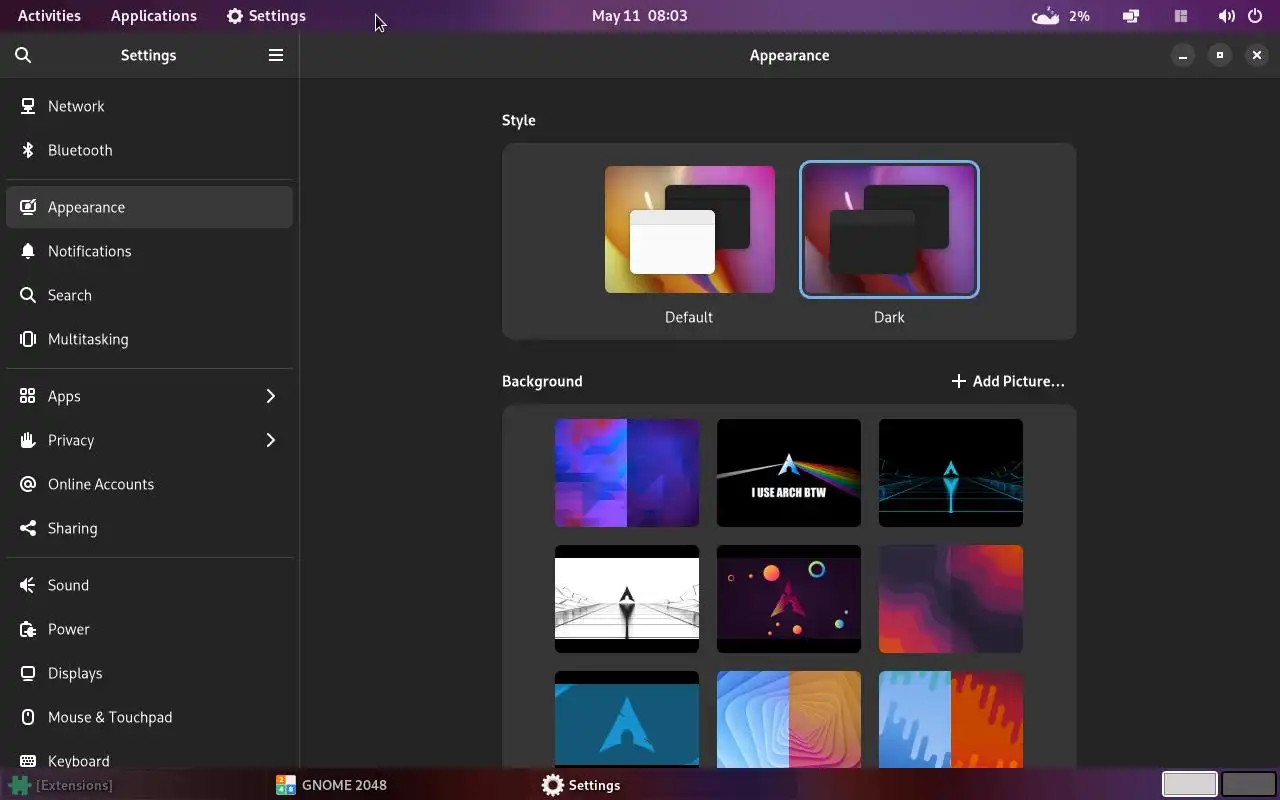
Task: Click the Mouse & Touchpad icon
Action: coord(28,717)
